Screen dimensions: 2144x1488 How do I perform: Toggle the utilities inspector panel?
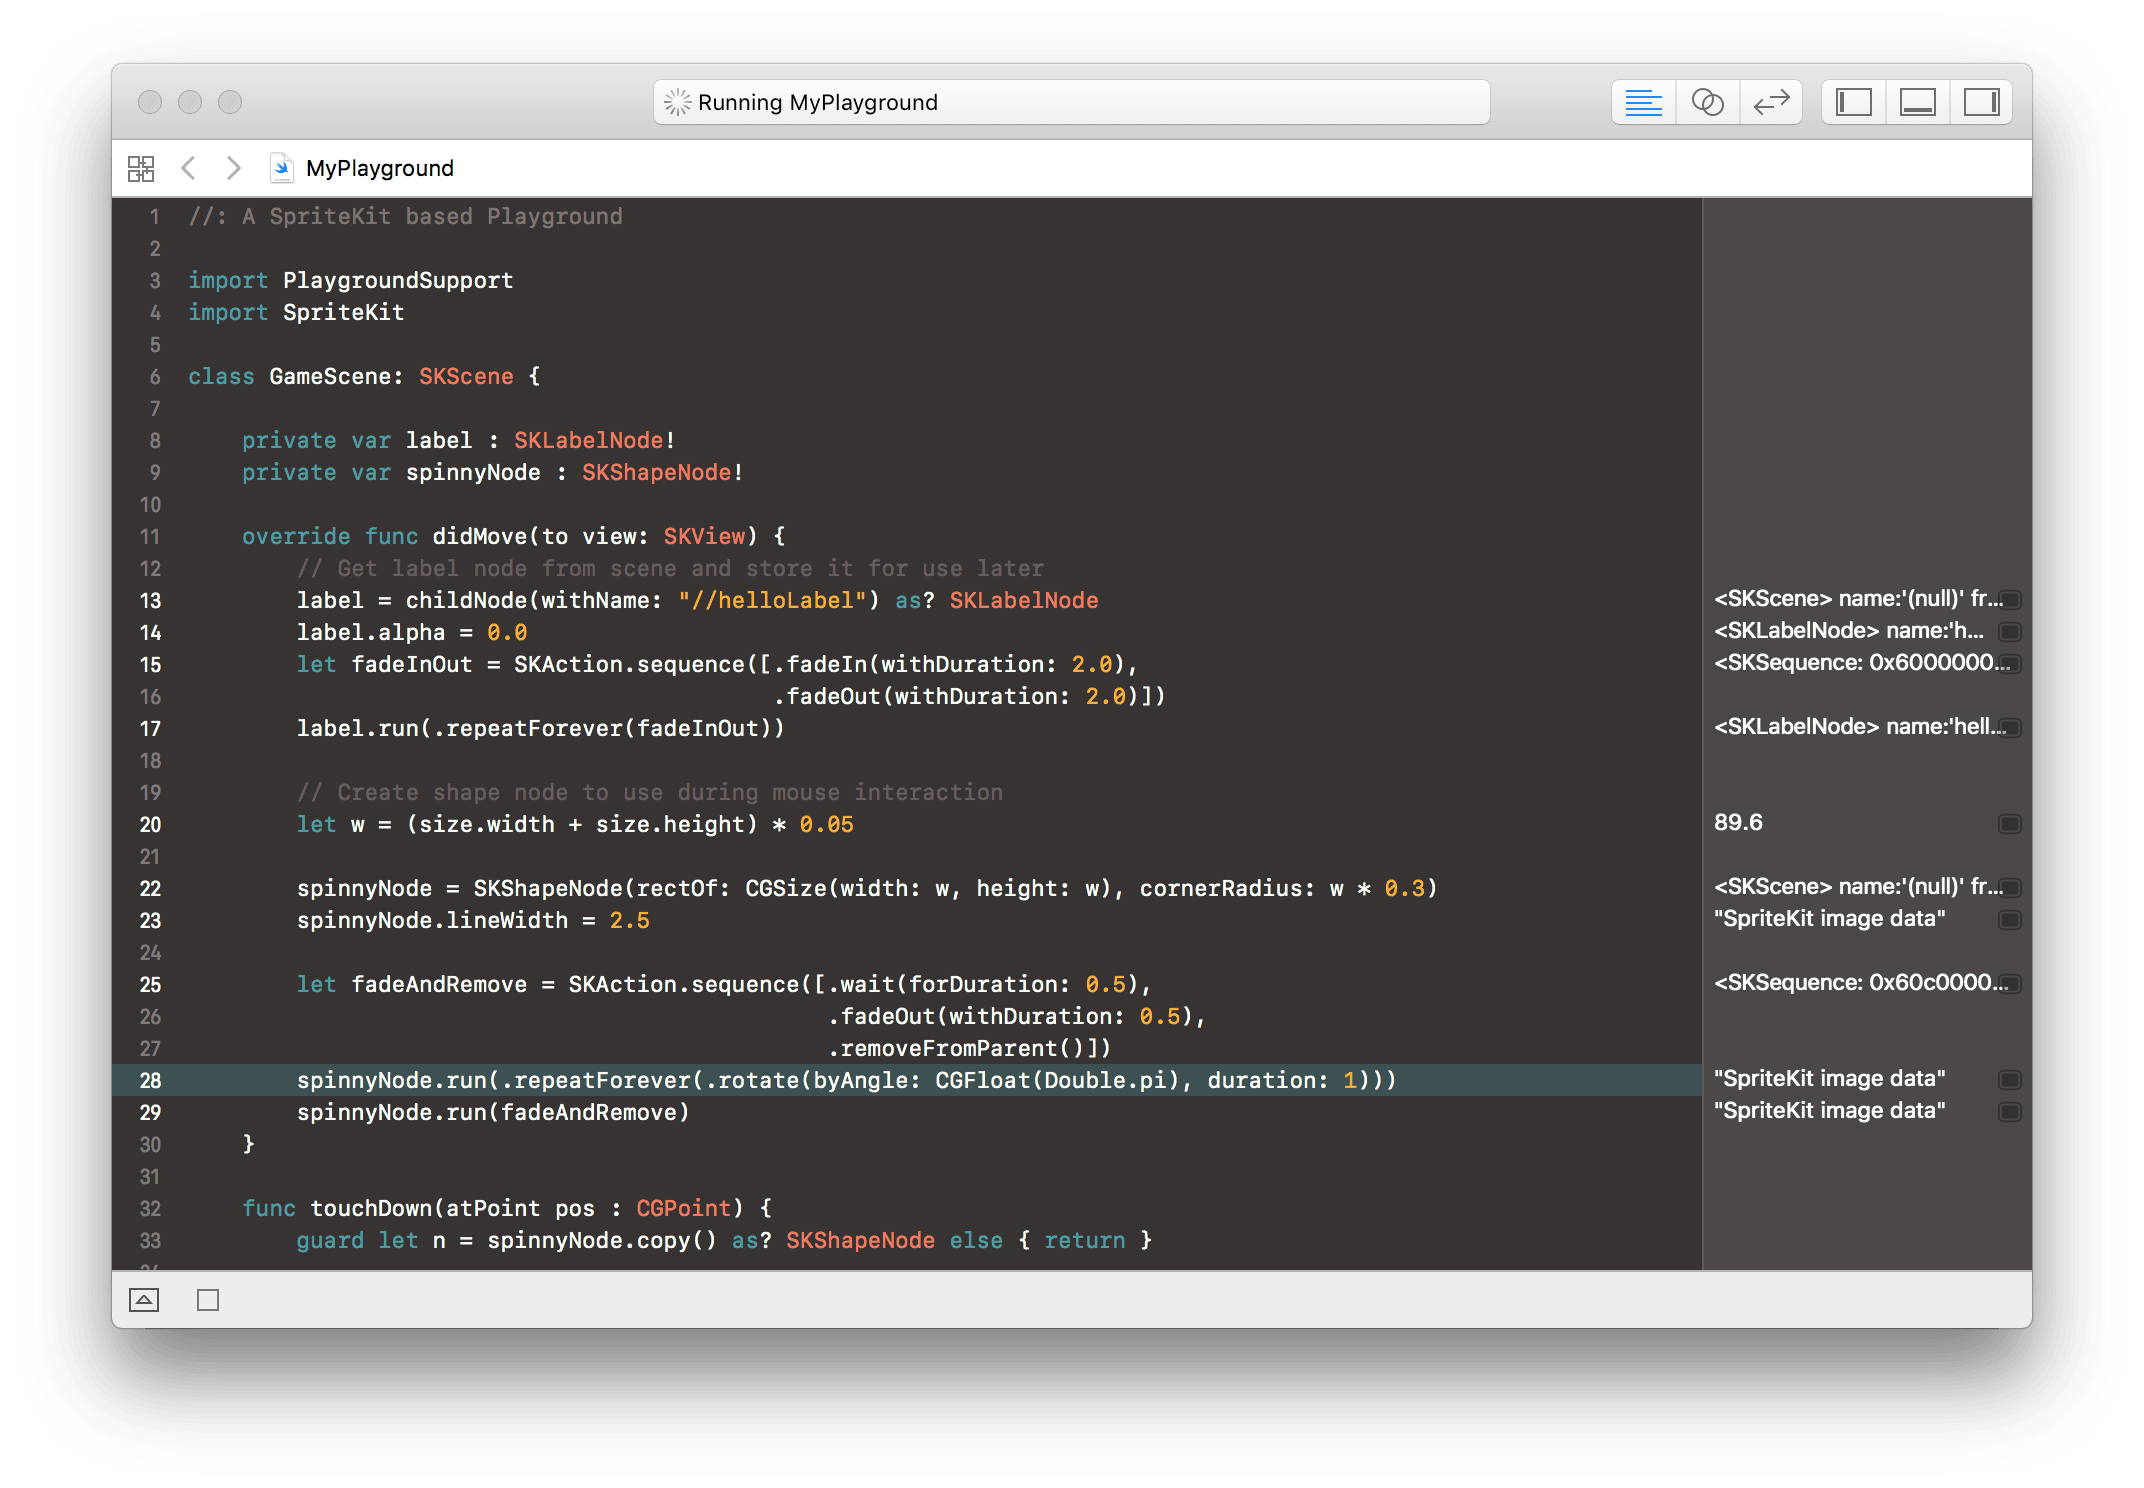1981,102
